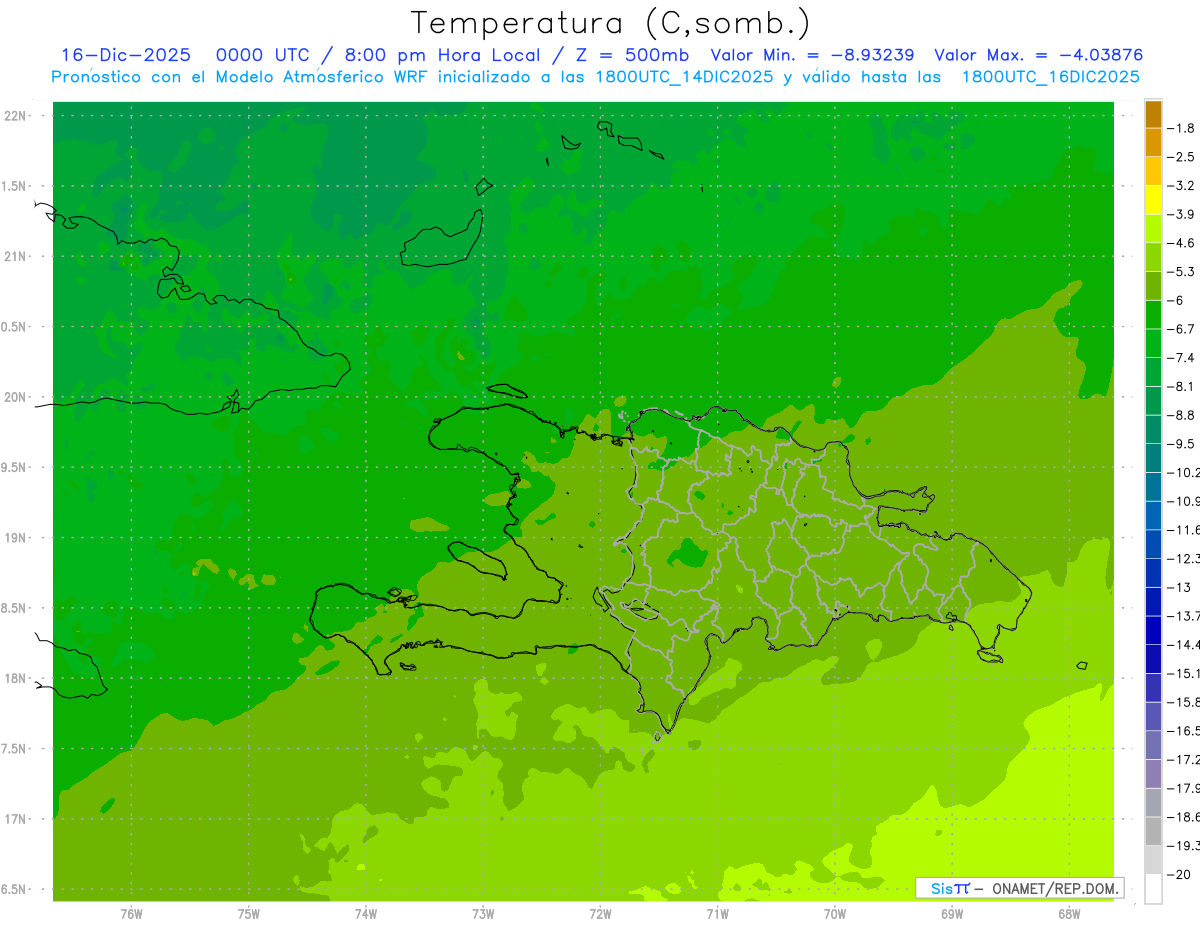Click the "-9.5" color scale label
Viewport: 1200px width, 927px height.
(x=1181, y=444)
